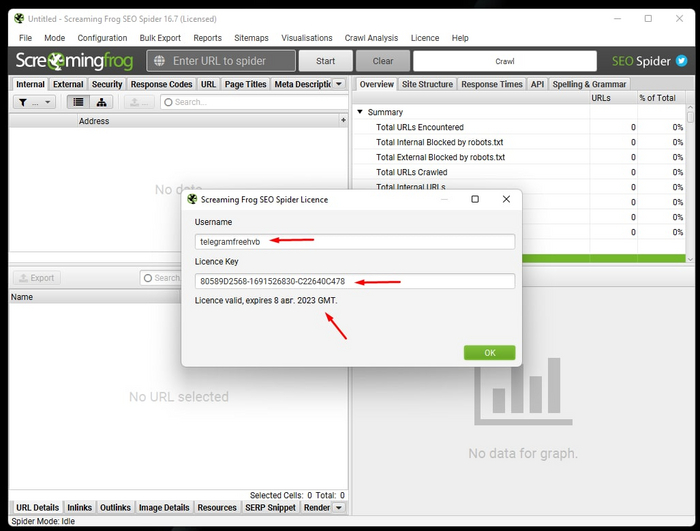
Task: Open the filter funnel dropdown
Action: pos(34,102)
